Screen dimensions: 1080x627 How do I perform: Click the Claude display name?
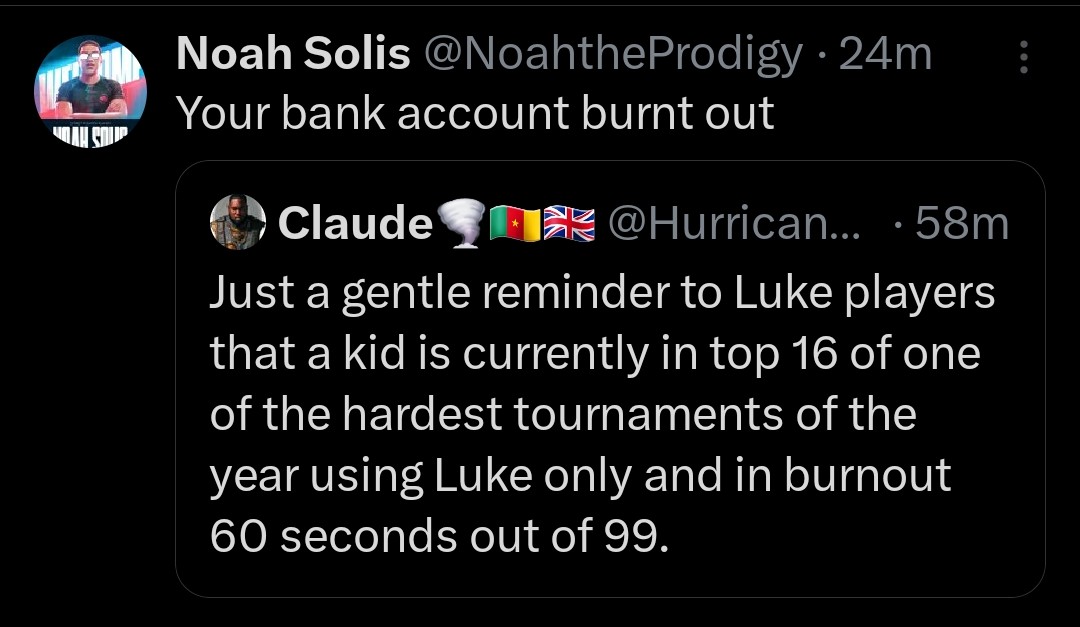(355, 223)
